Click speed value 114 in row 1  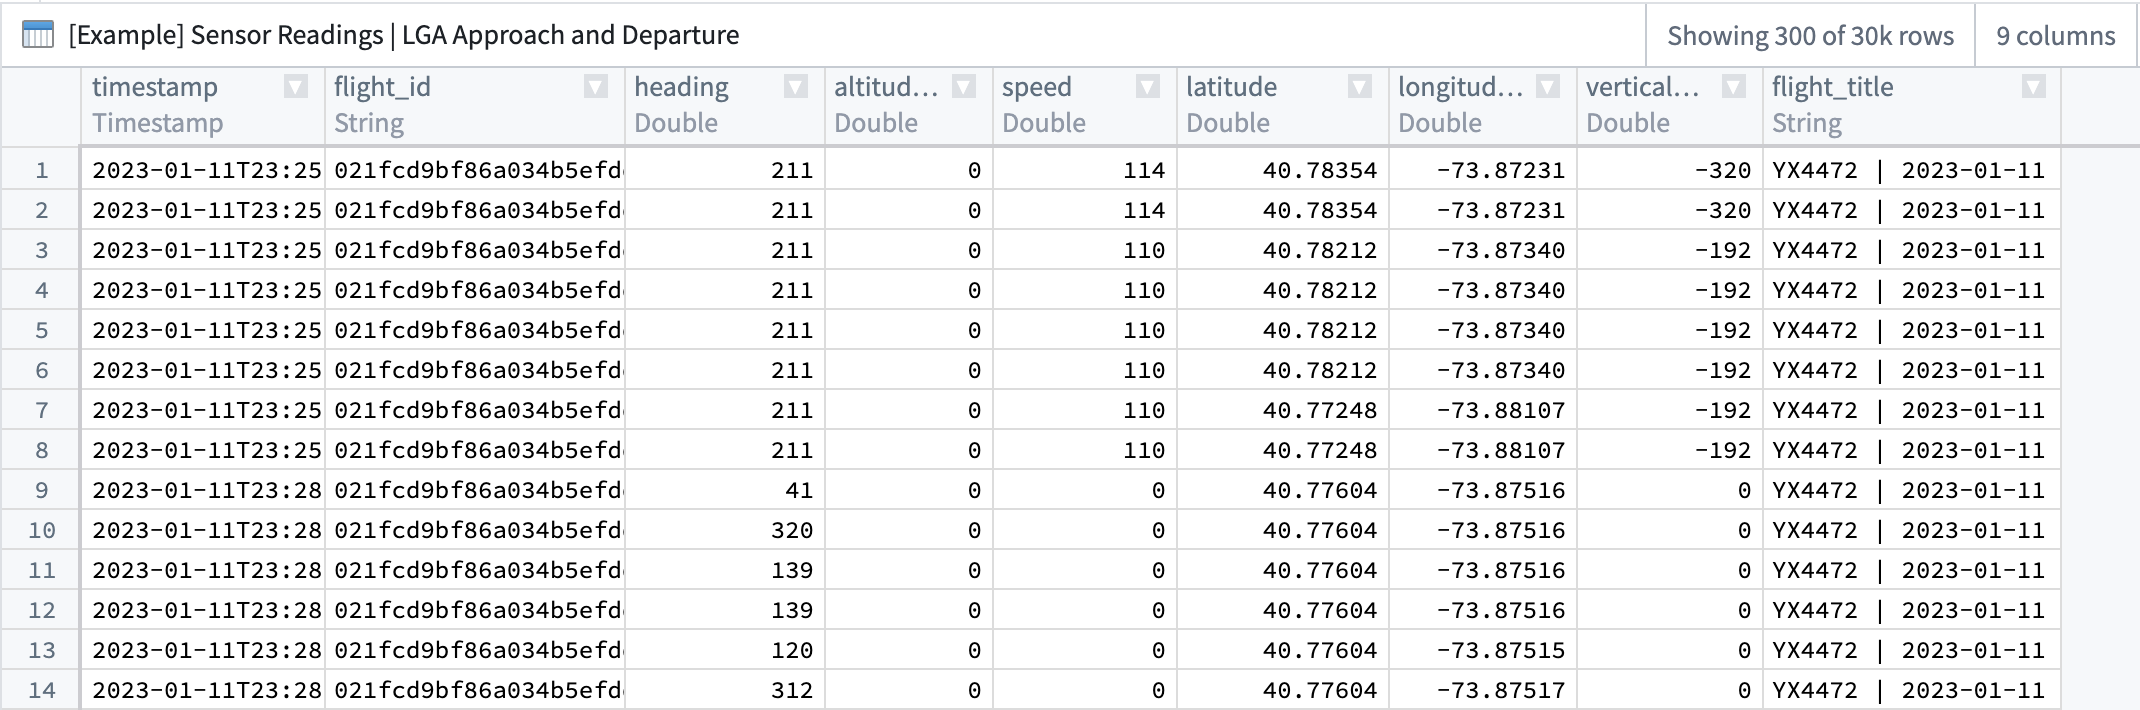(x=1144, y=170)
